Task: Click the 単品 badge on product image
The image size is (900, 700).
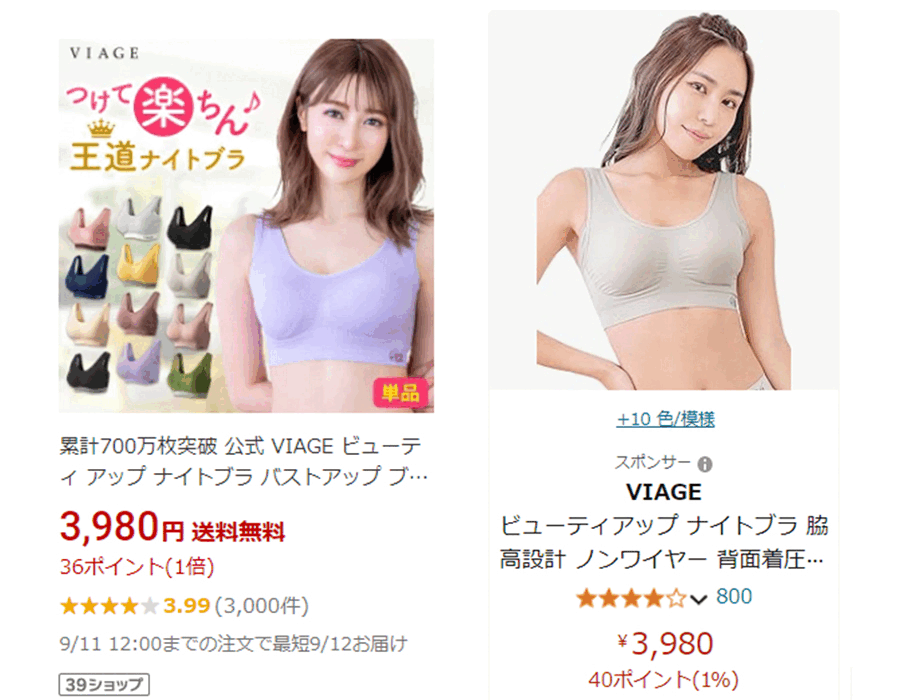Action: (401, 393)
